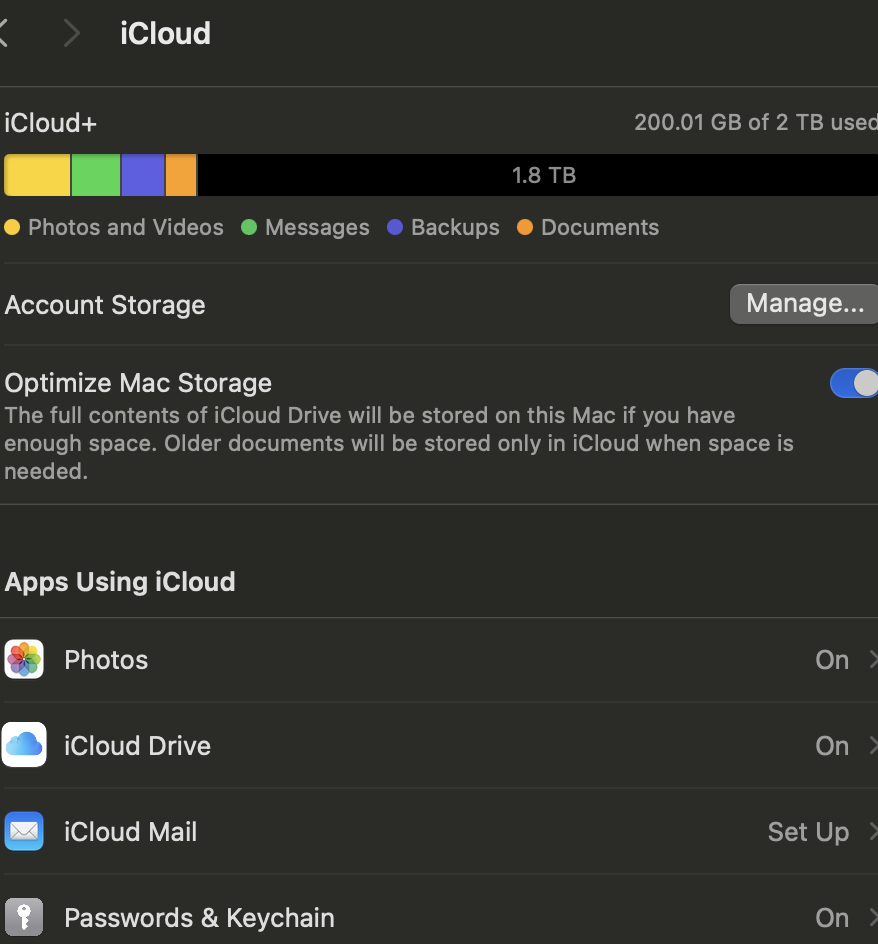Click the Optimize Mac Storage title
This screenshot has width=878, height=944.
(138, 383)
